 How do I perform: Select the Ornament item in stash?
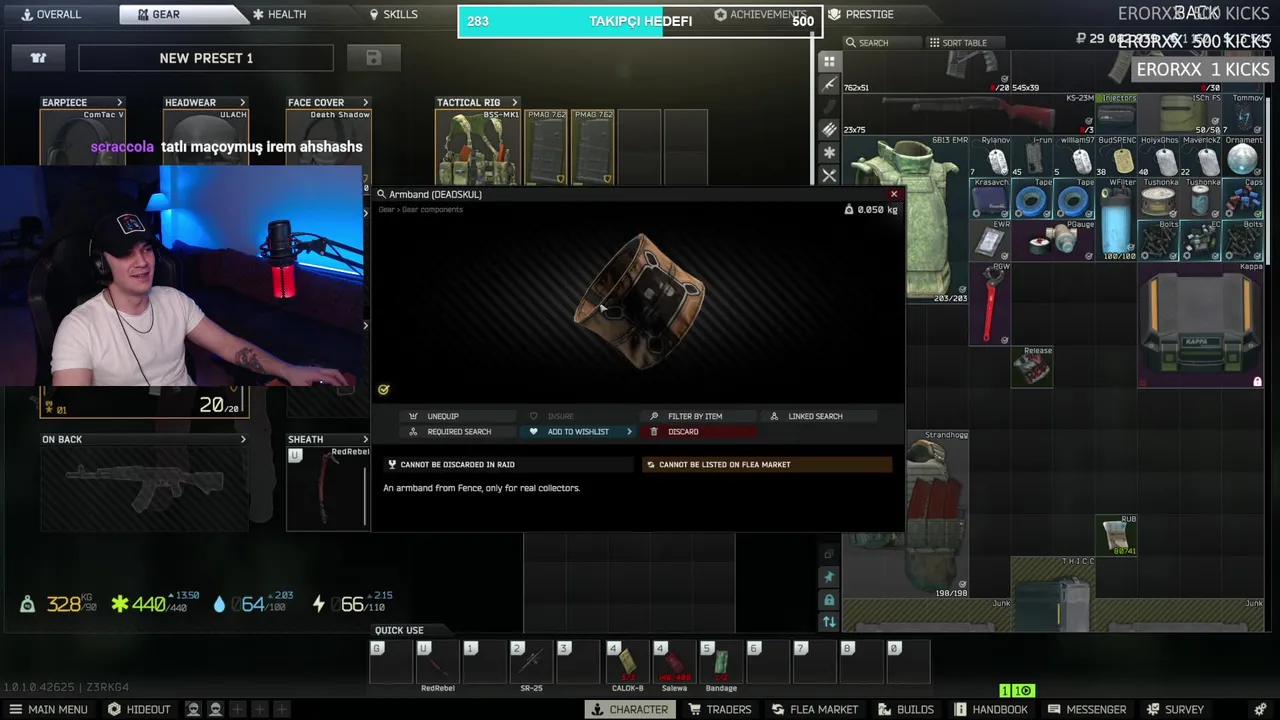pyautogui.click(x=1243, y=157)
